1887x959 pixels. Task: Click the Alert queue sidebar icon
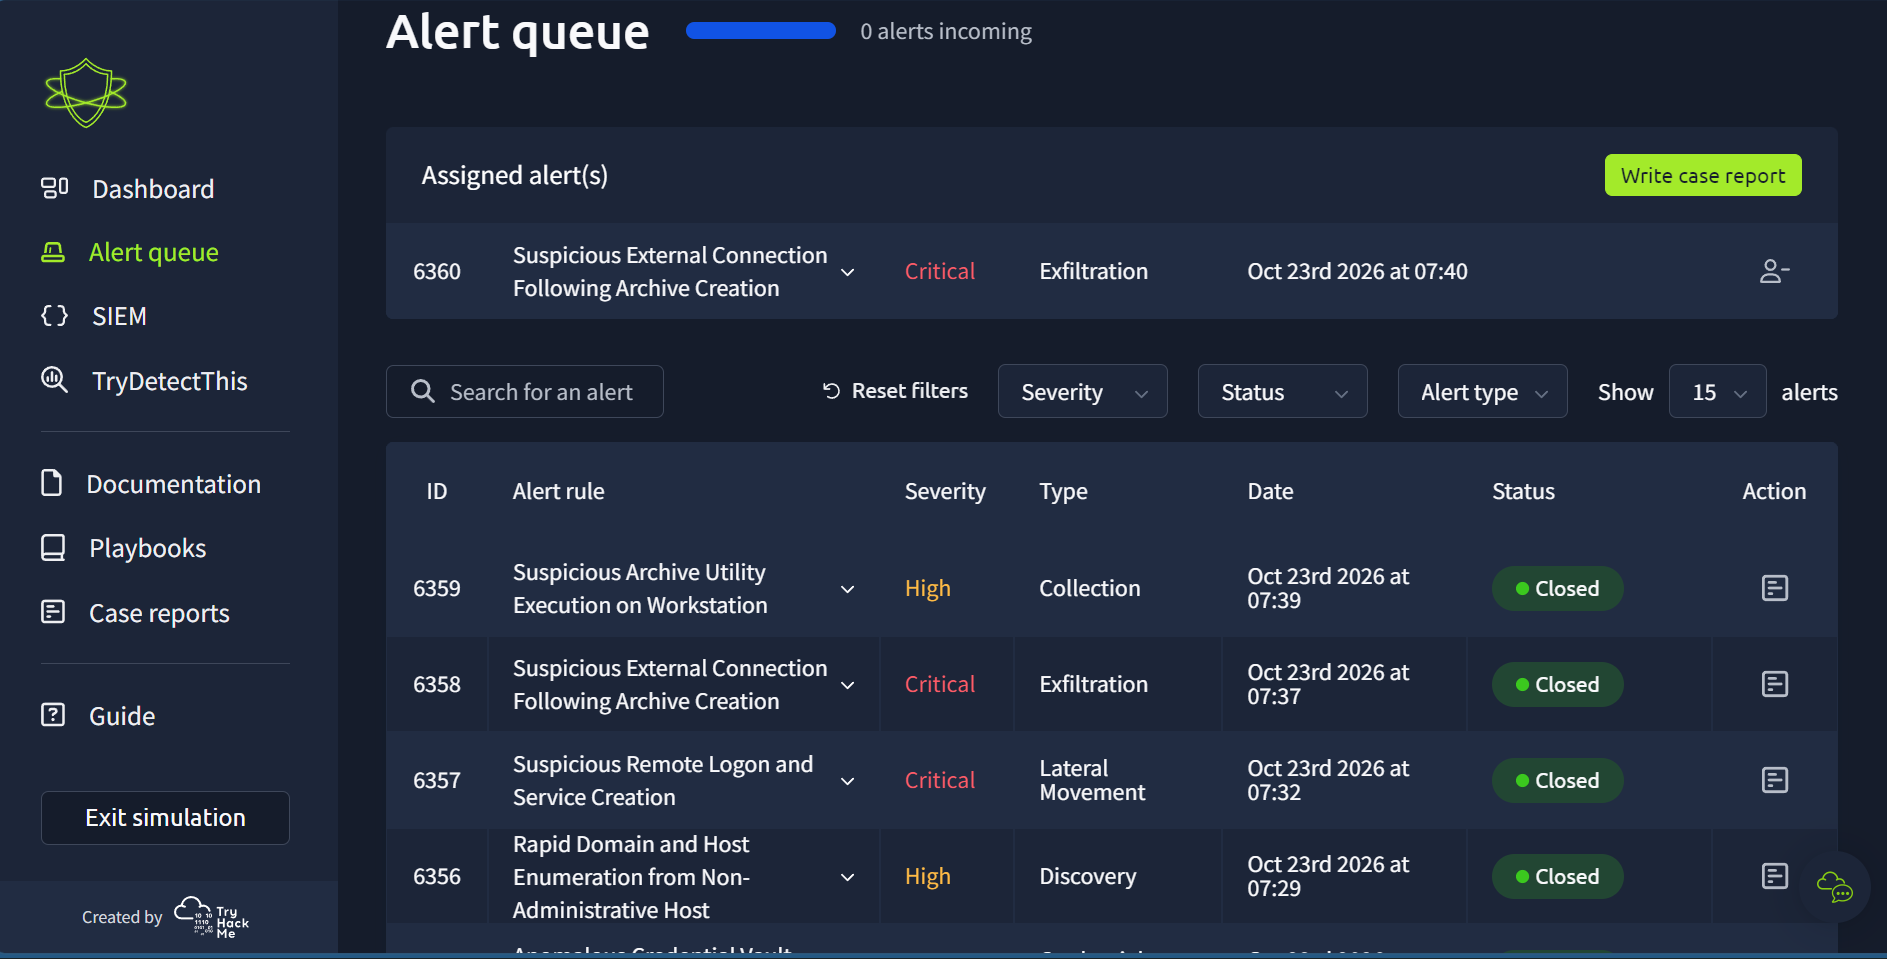coord(53,252)
